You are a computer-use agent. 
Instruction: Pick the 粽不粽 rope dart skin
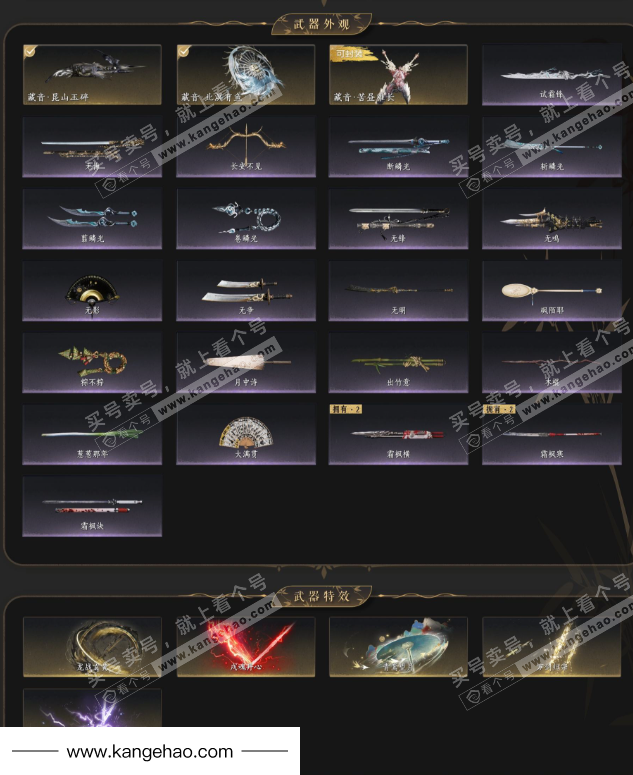[x=92, y=363]
